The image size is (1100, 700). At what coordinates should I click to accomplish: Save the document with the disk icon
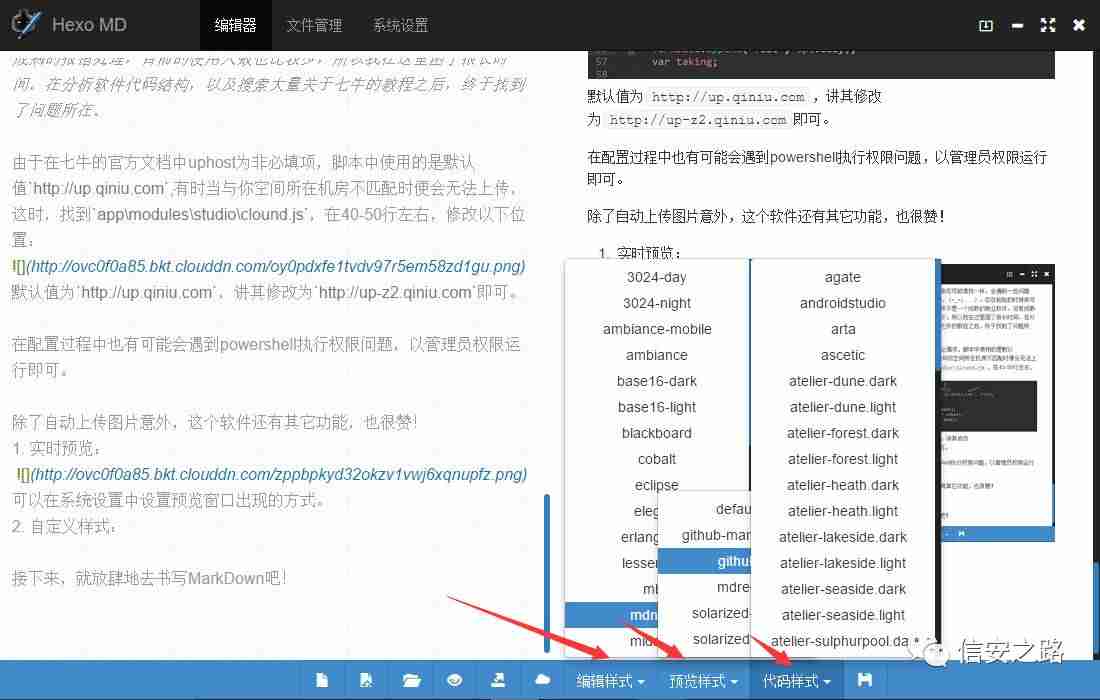click(x=862, y=679)
